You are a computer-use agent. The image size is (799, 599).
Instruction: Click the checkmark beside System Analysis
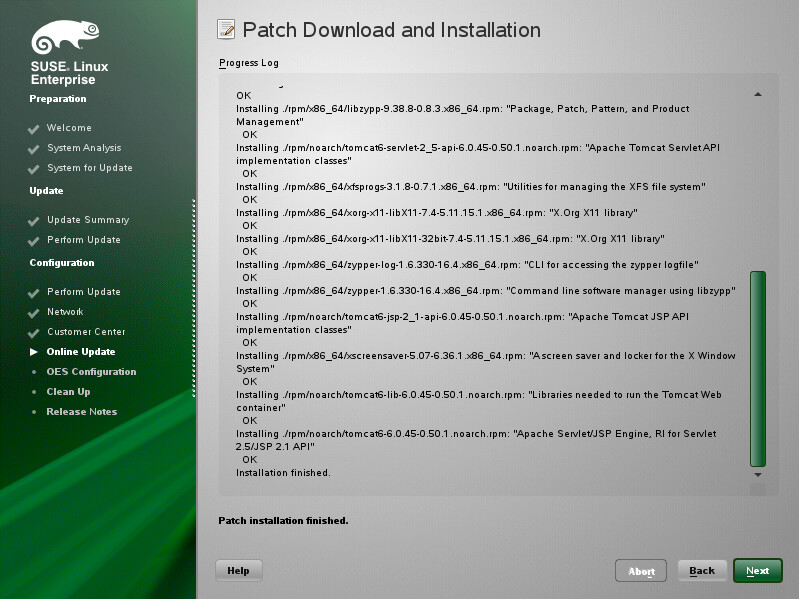(34, 149)
